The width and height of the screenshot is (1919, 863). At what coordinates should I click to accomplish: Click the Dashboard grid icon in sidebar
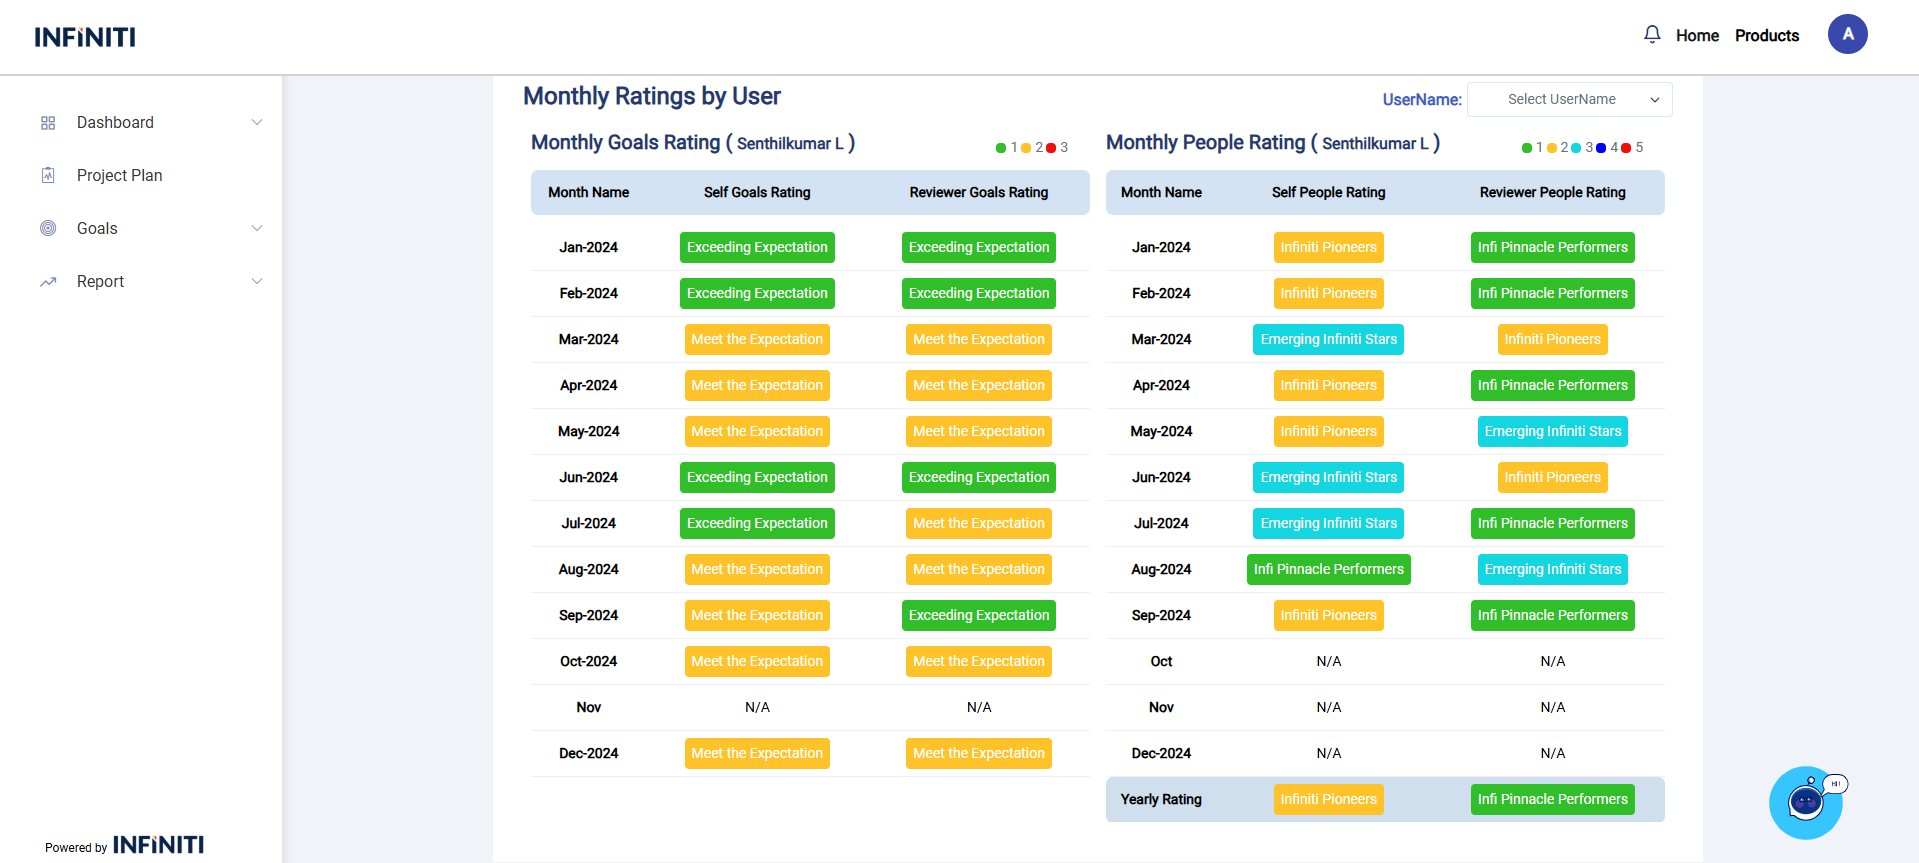click(x=48, y=123)
